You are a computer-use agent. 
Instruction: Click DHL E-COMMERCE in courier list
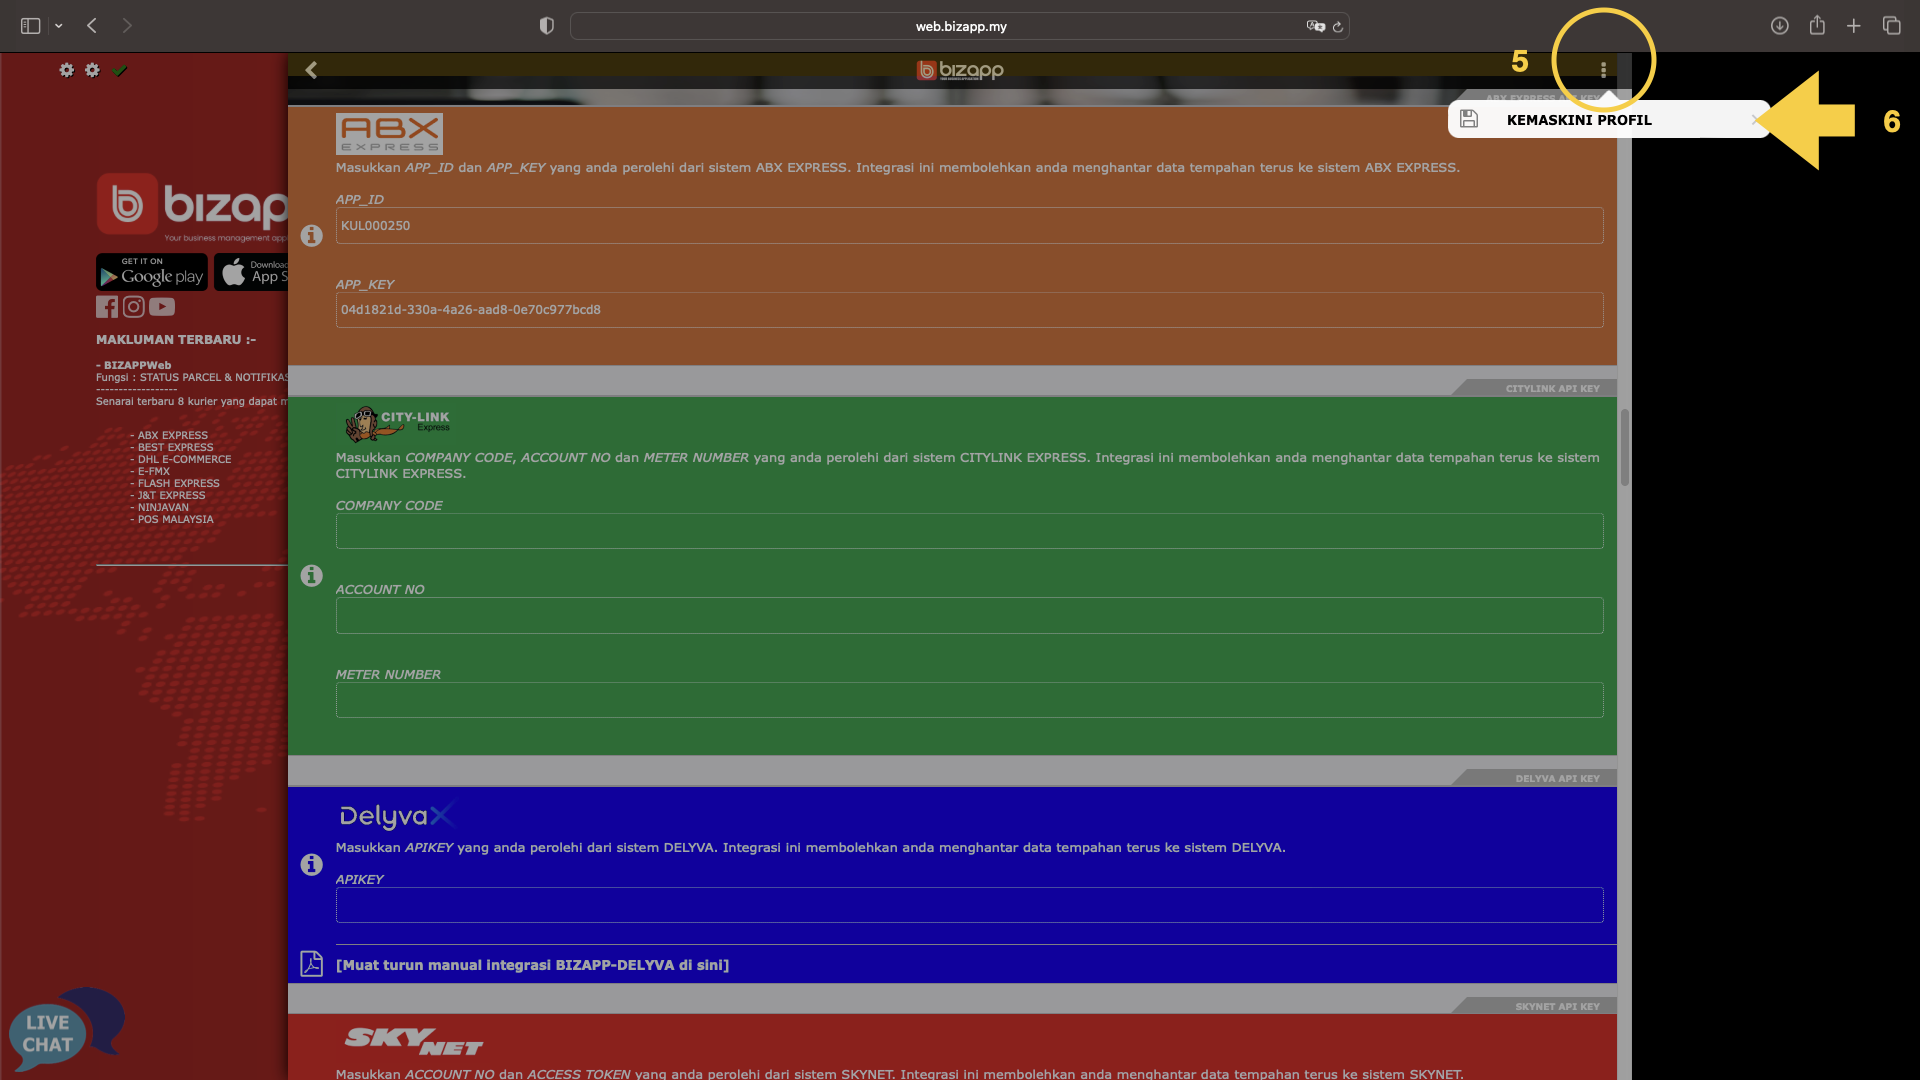pos(184,460)
